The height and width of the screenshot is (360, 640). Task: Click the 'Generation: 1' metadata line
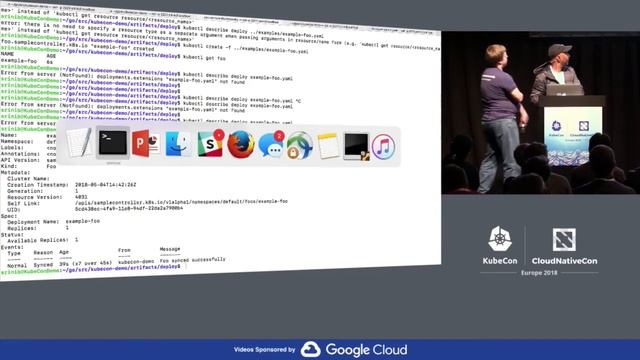tap(42, 191)
